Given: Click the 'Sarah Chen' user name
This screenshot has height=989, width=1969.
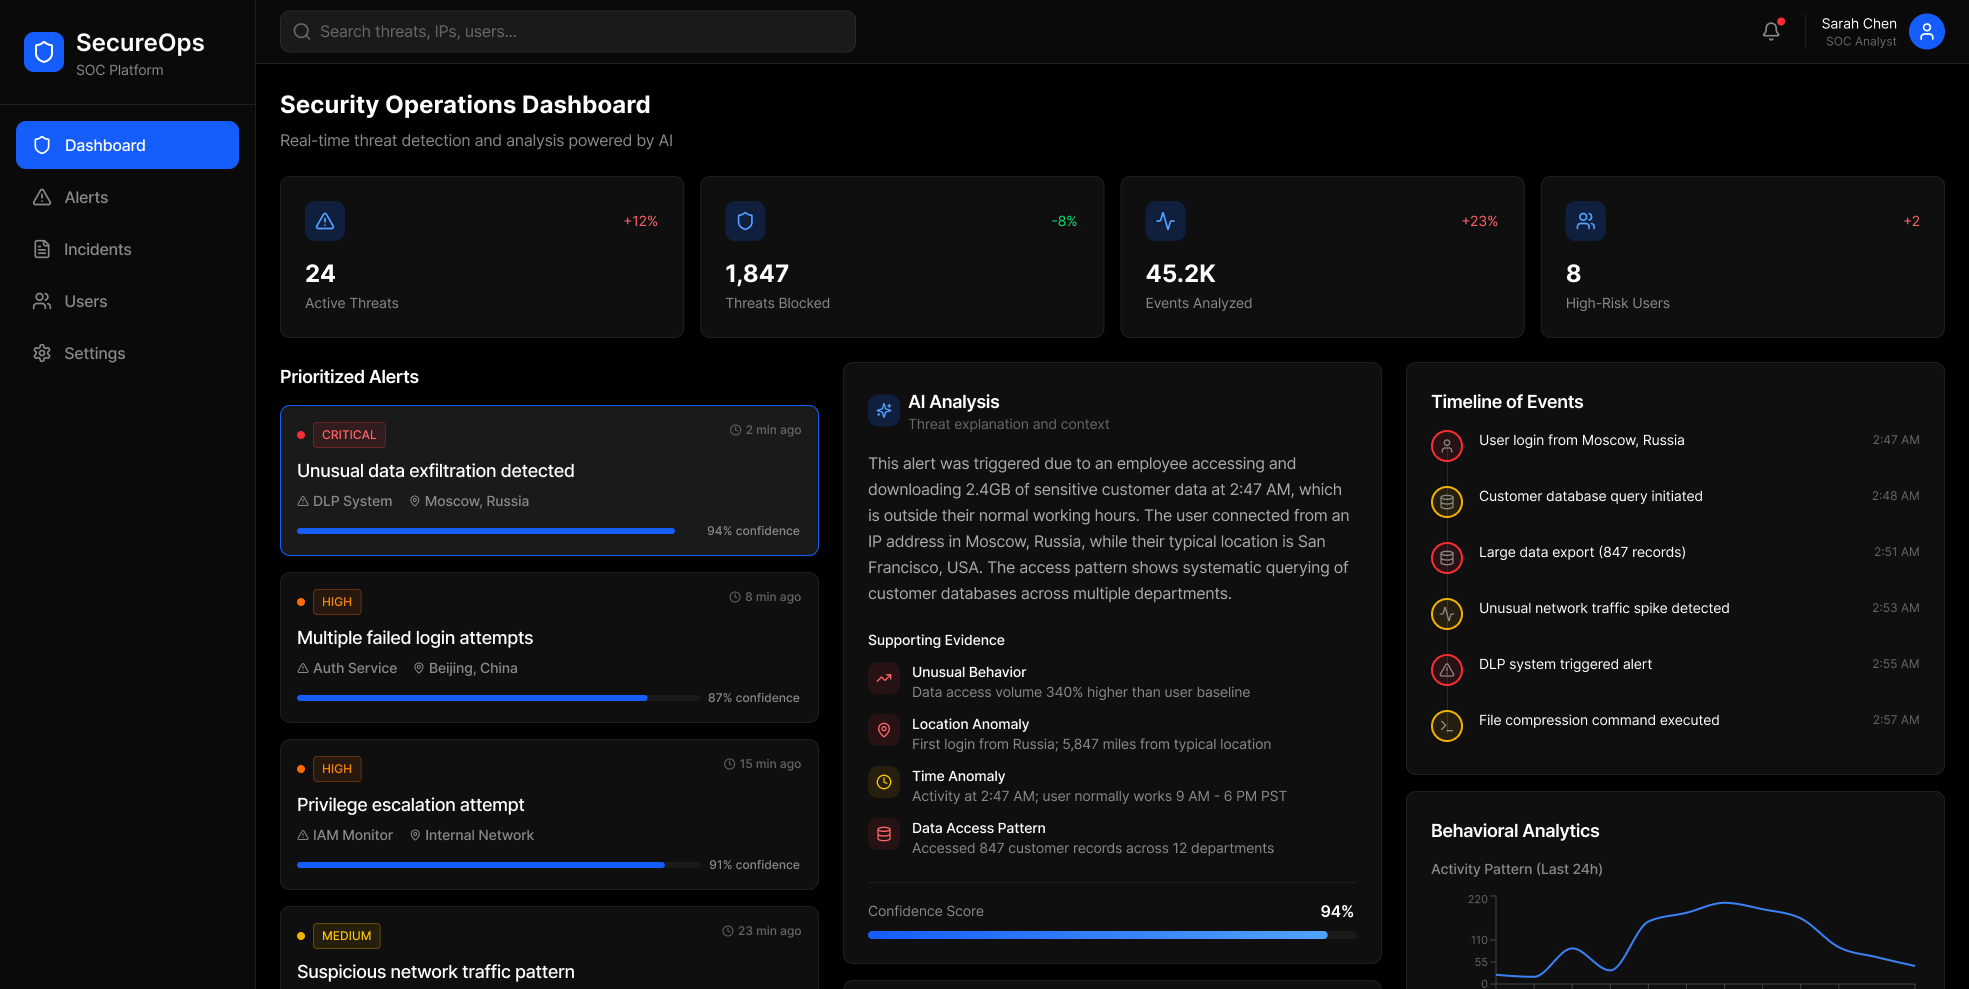Looking at the screenshot, I should [1858, 24].
